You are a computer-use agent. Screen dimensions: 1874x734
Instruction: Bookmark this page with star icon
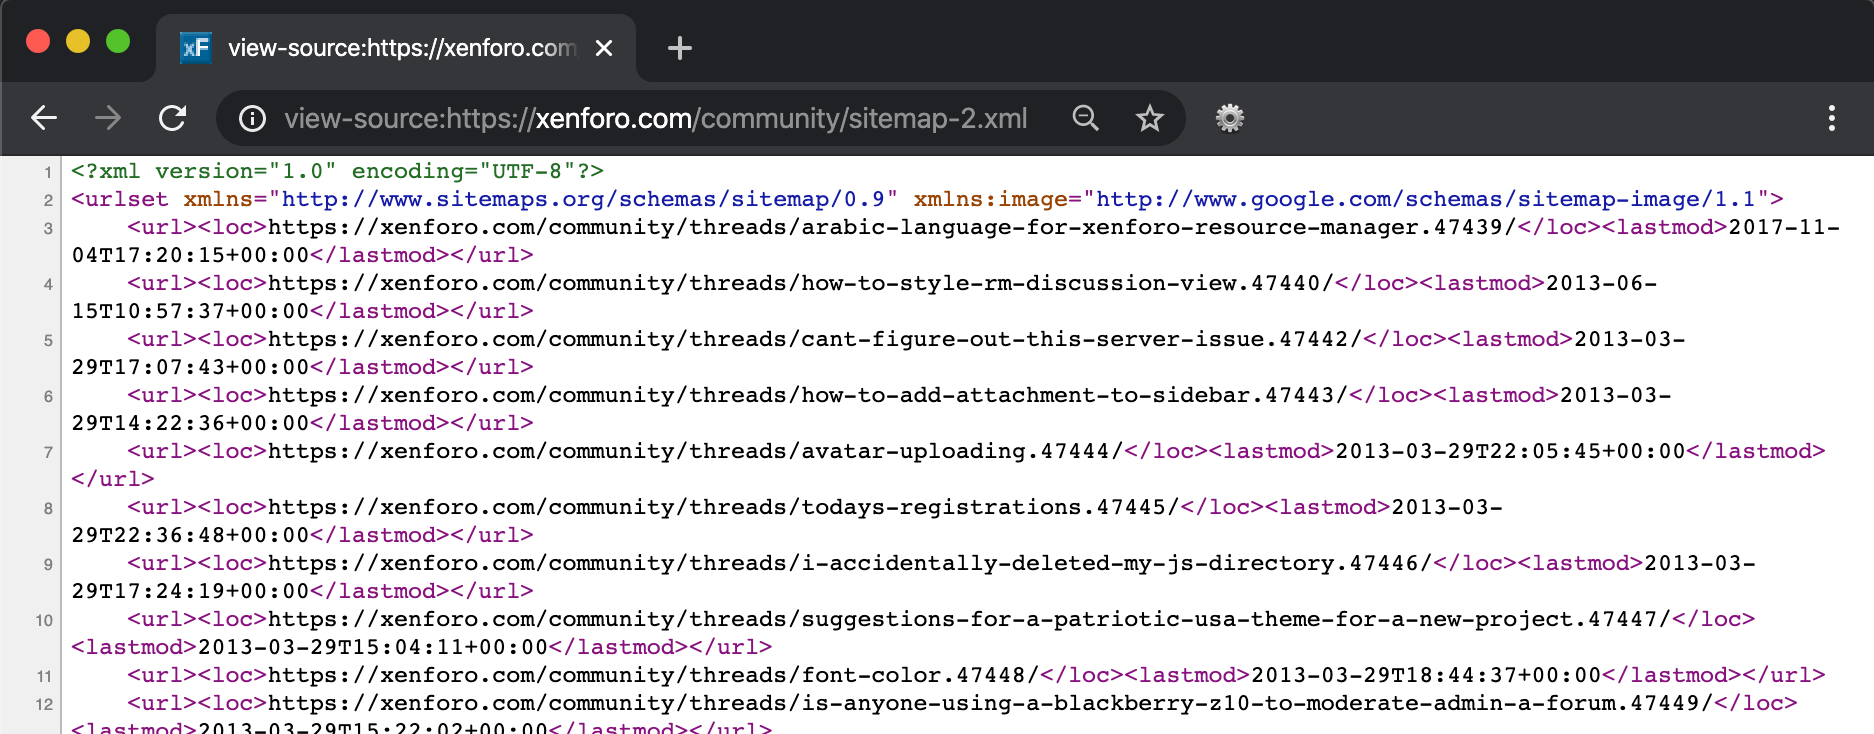[x=1149, y=119]
